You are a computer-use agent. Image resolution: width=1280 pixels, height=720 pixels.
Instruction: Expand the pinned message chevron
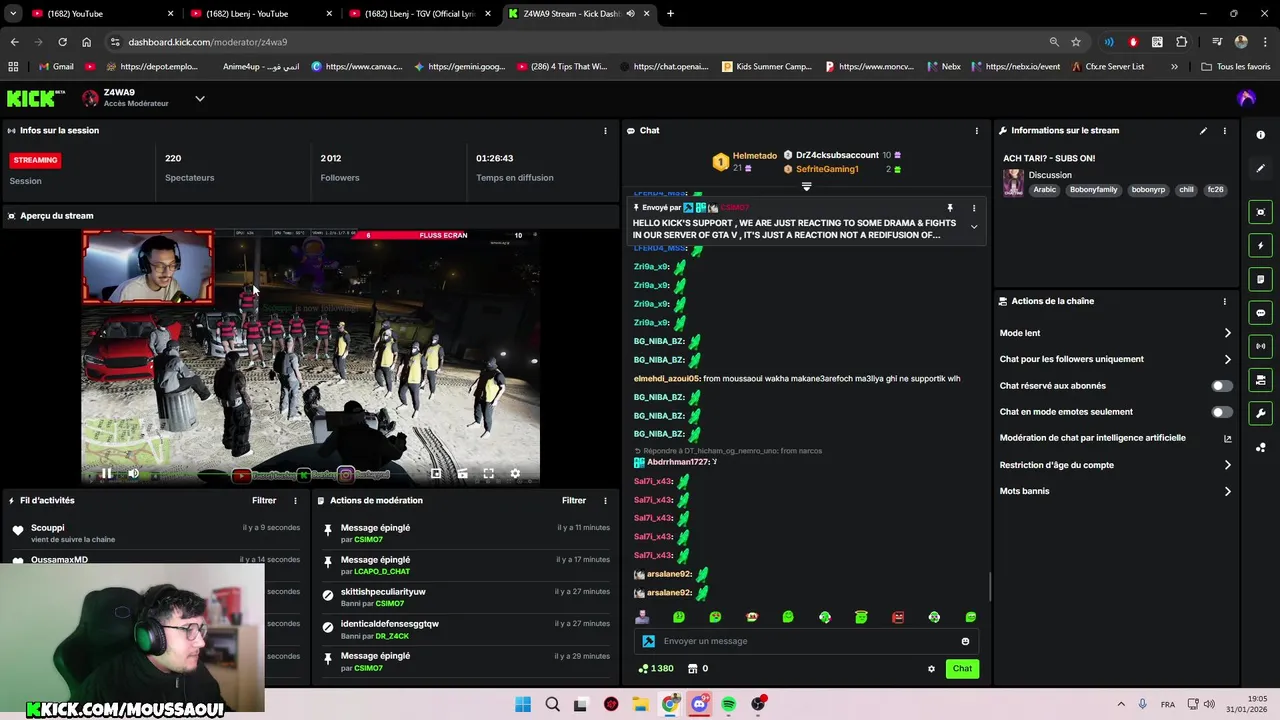[974, 227]
